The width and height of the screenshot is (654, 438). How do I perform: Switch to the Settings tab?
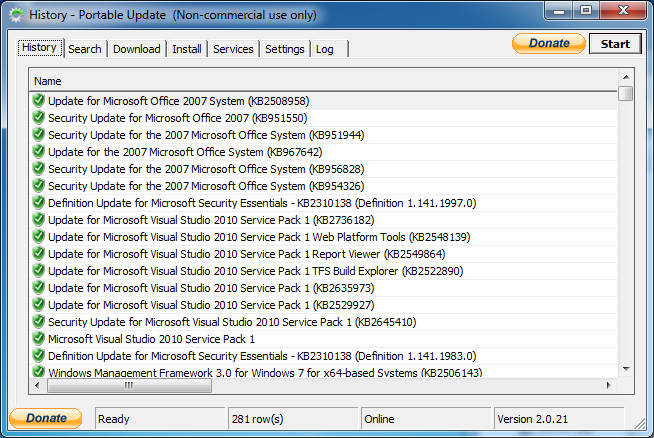[x=285, y=49]
